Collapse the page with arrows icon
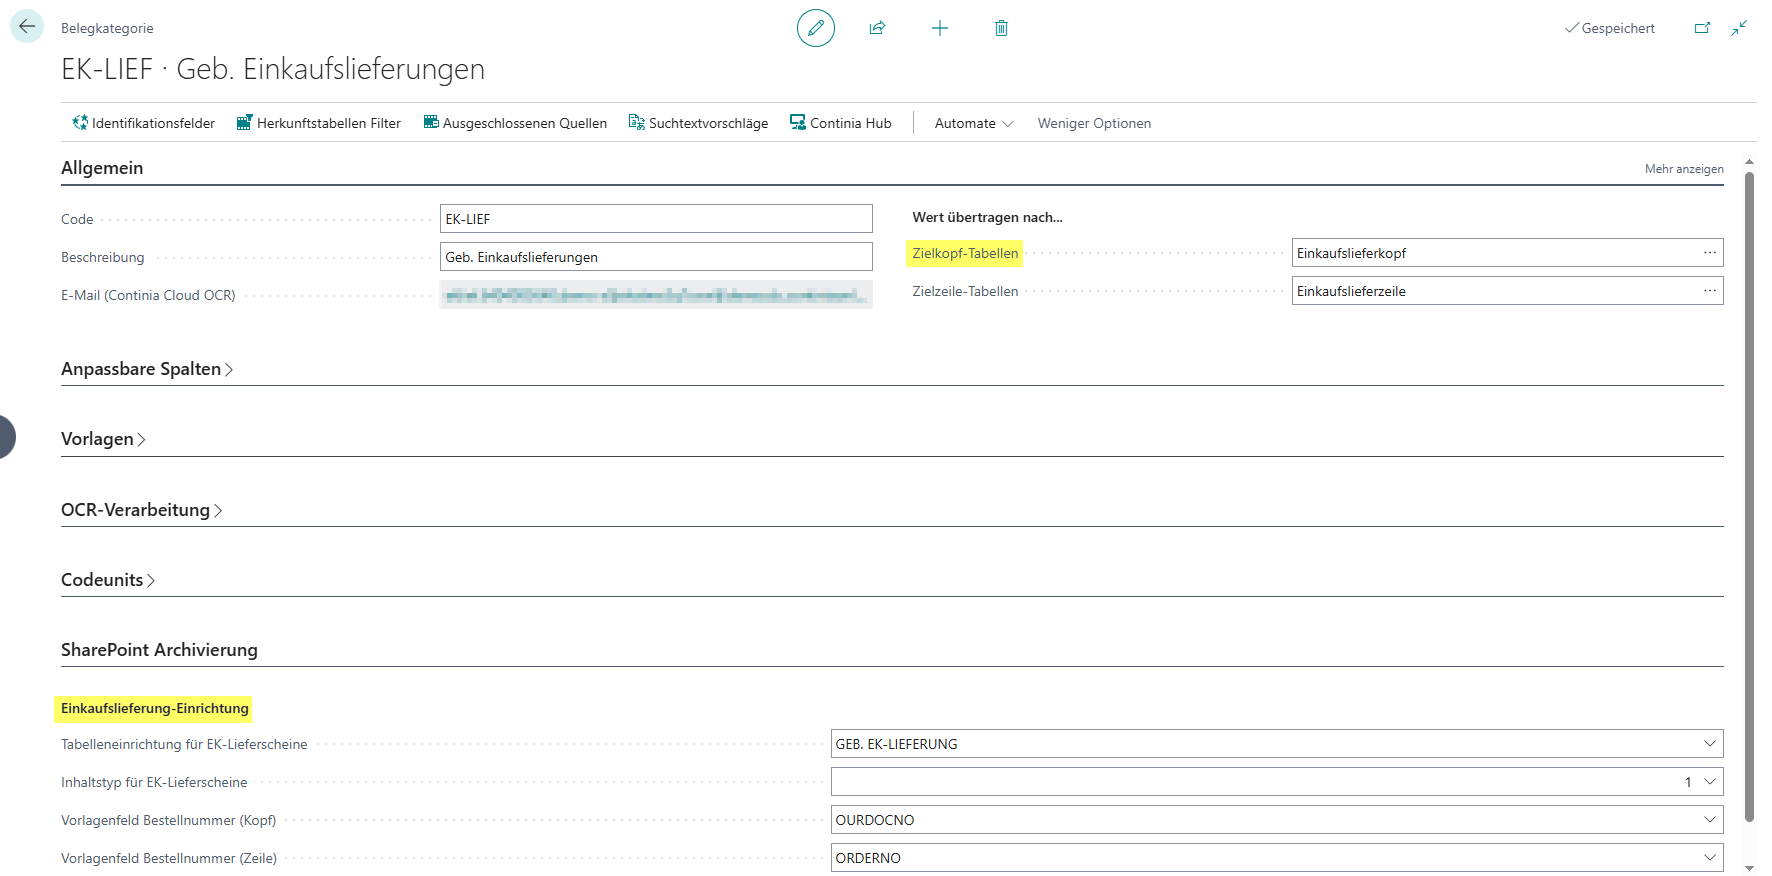The width and height of the screenshot is (1772, 876). (x=1739, y=28)
